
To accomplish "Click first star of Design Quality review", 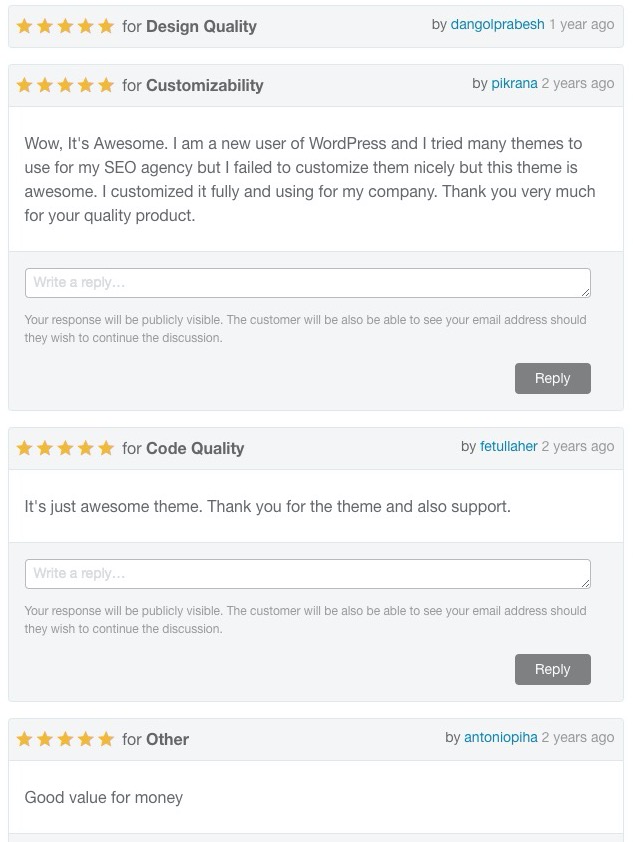I will (x=25, y=27).
